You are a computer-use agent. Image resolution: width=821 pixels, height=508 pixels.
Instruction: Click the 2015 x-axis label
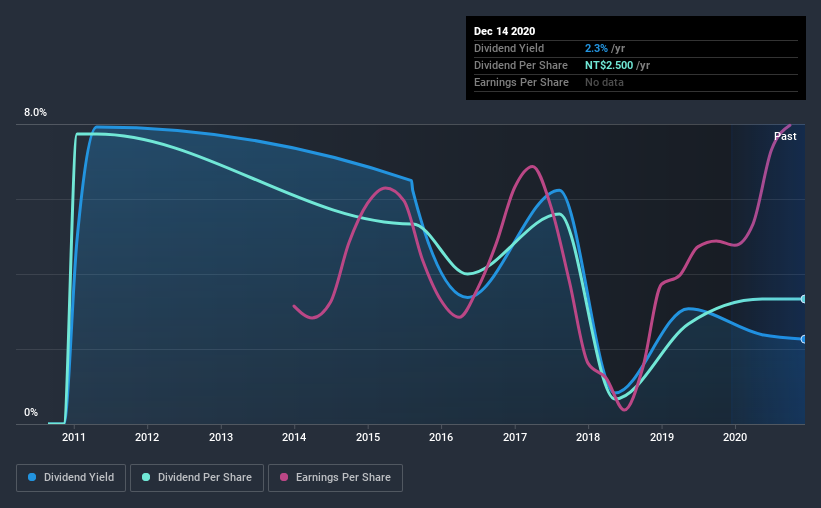(368, 437)
